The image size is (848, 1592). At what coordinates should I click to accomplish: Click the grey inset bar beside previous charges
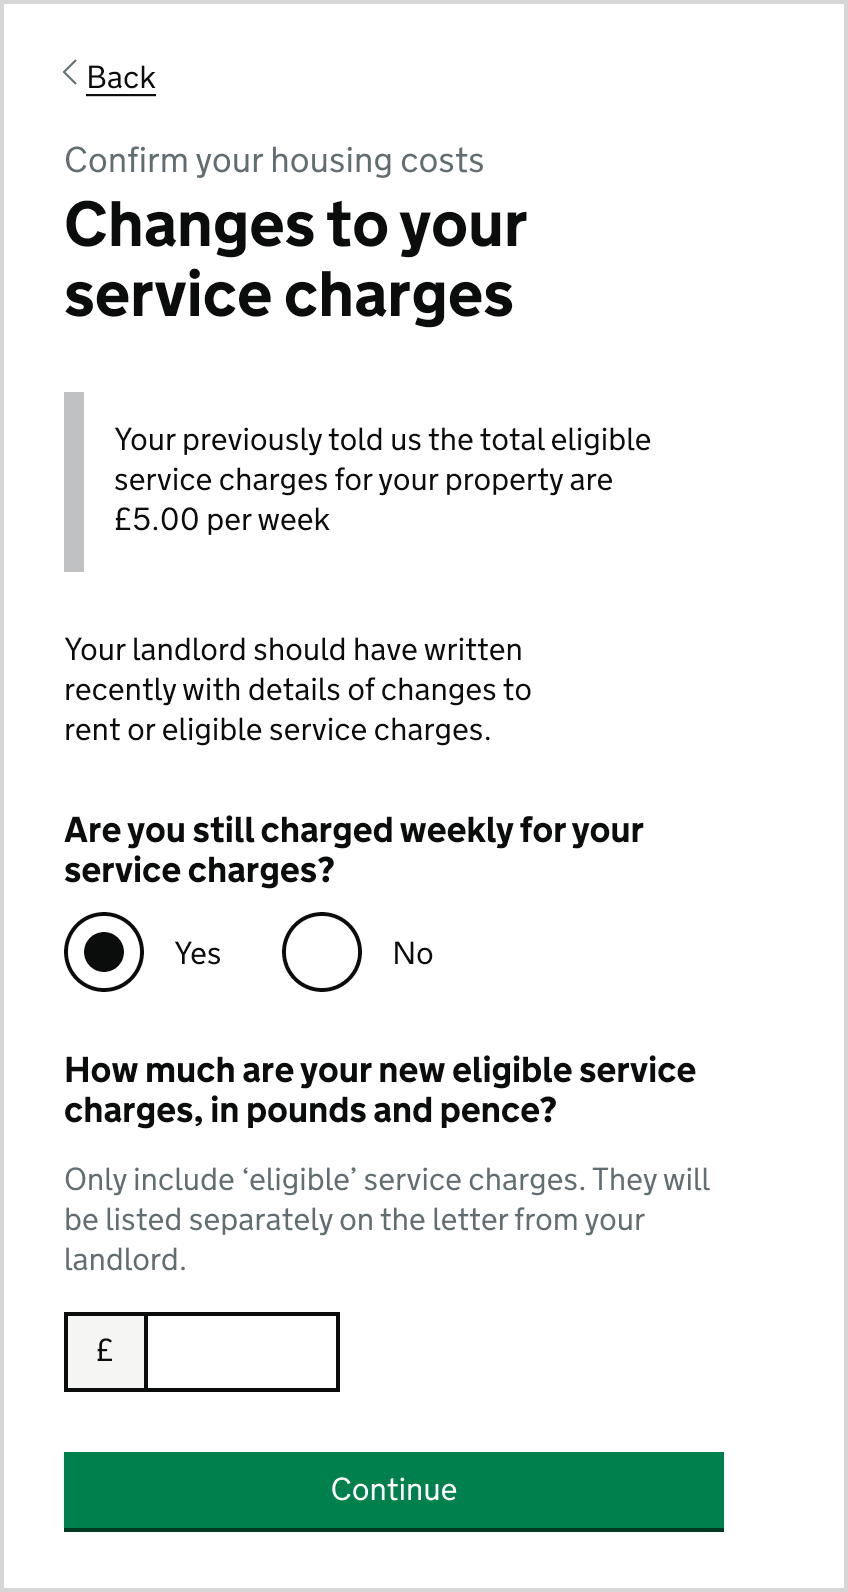74,482
